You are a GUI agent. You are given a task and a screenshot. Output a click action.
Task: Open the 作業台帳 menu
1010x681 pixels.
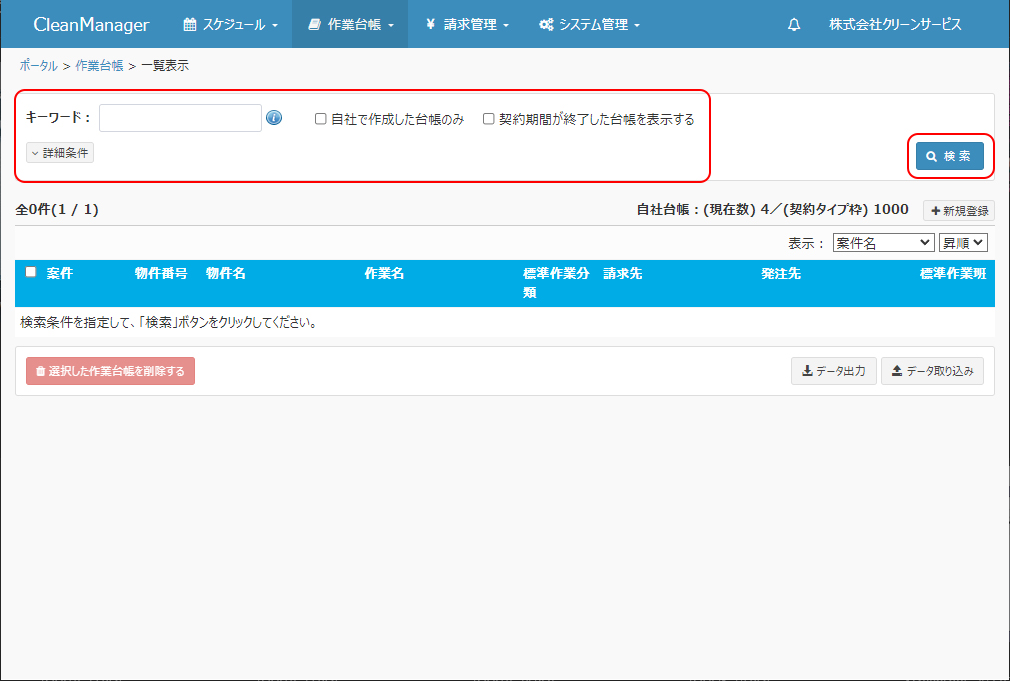350,25
